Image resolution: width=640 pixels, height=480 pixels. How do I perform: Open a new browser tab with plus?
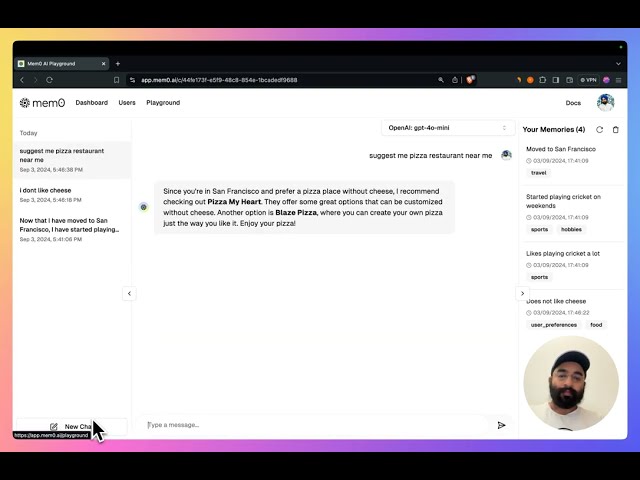click(118, 64)
